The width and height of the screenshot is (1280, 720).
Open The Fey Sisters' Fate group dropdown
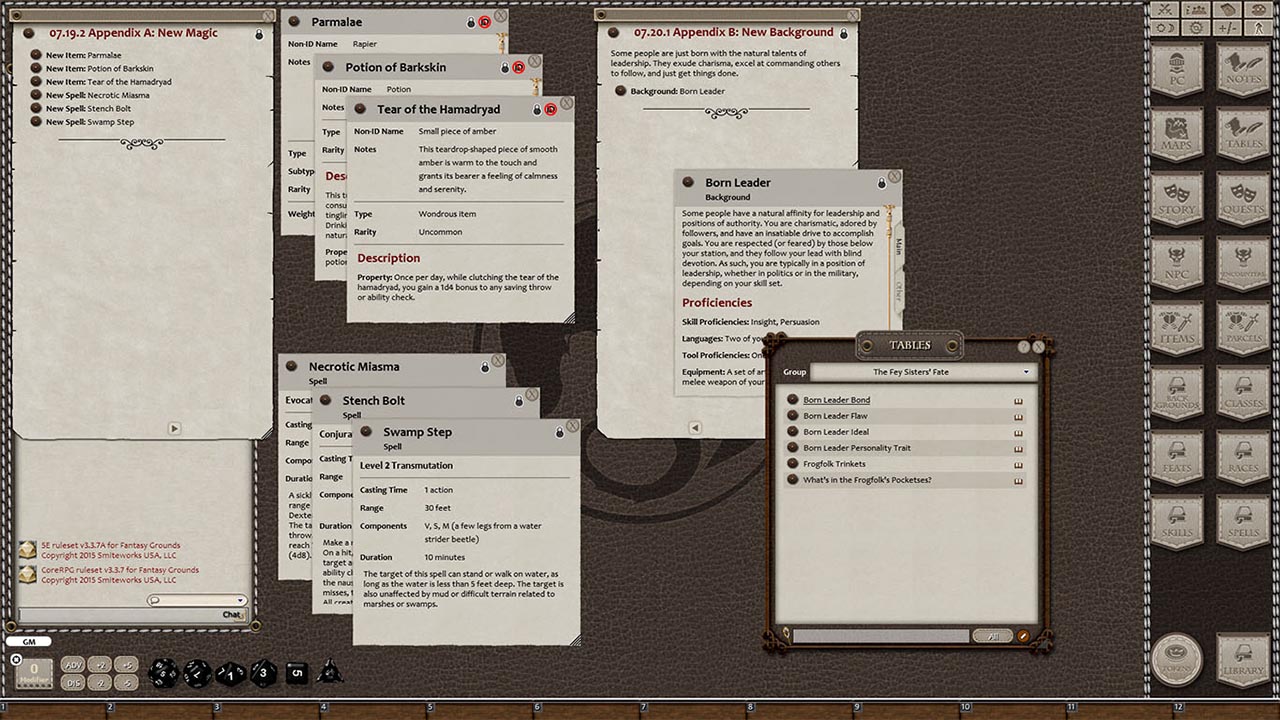[1027, 372]
